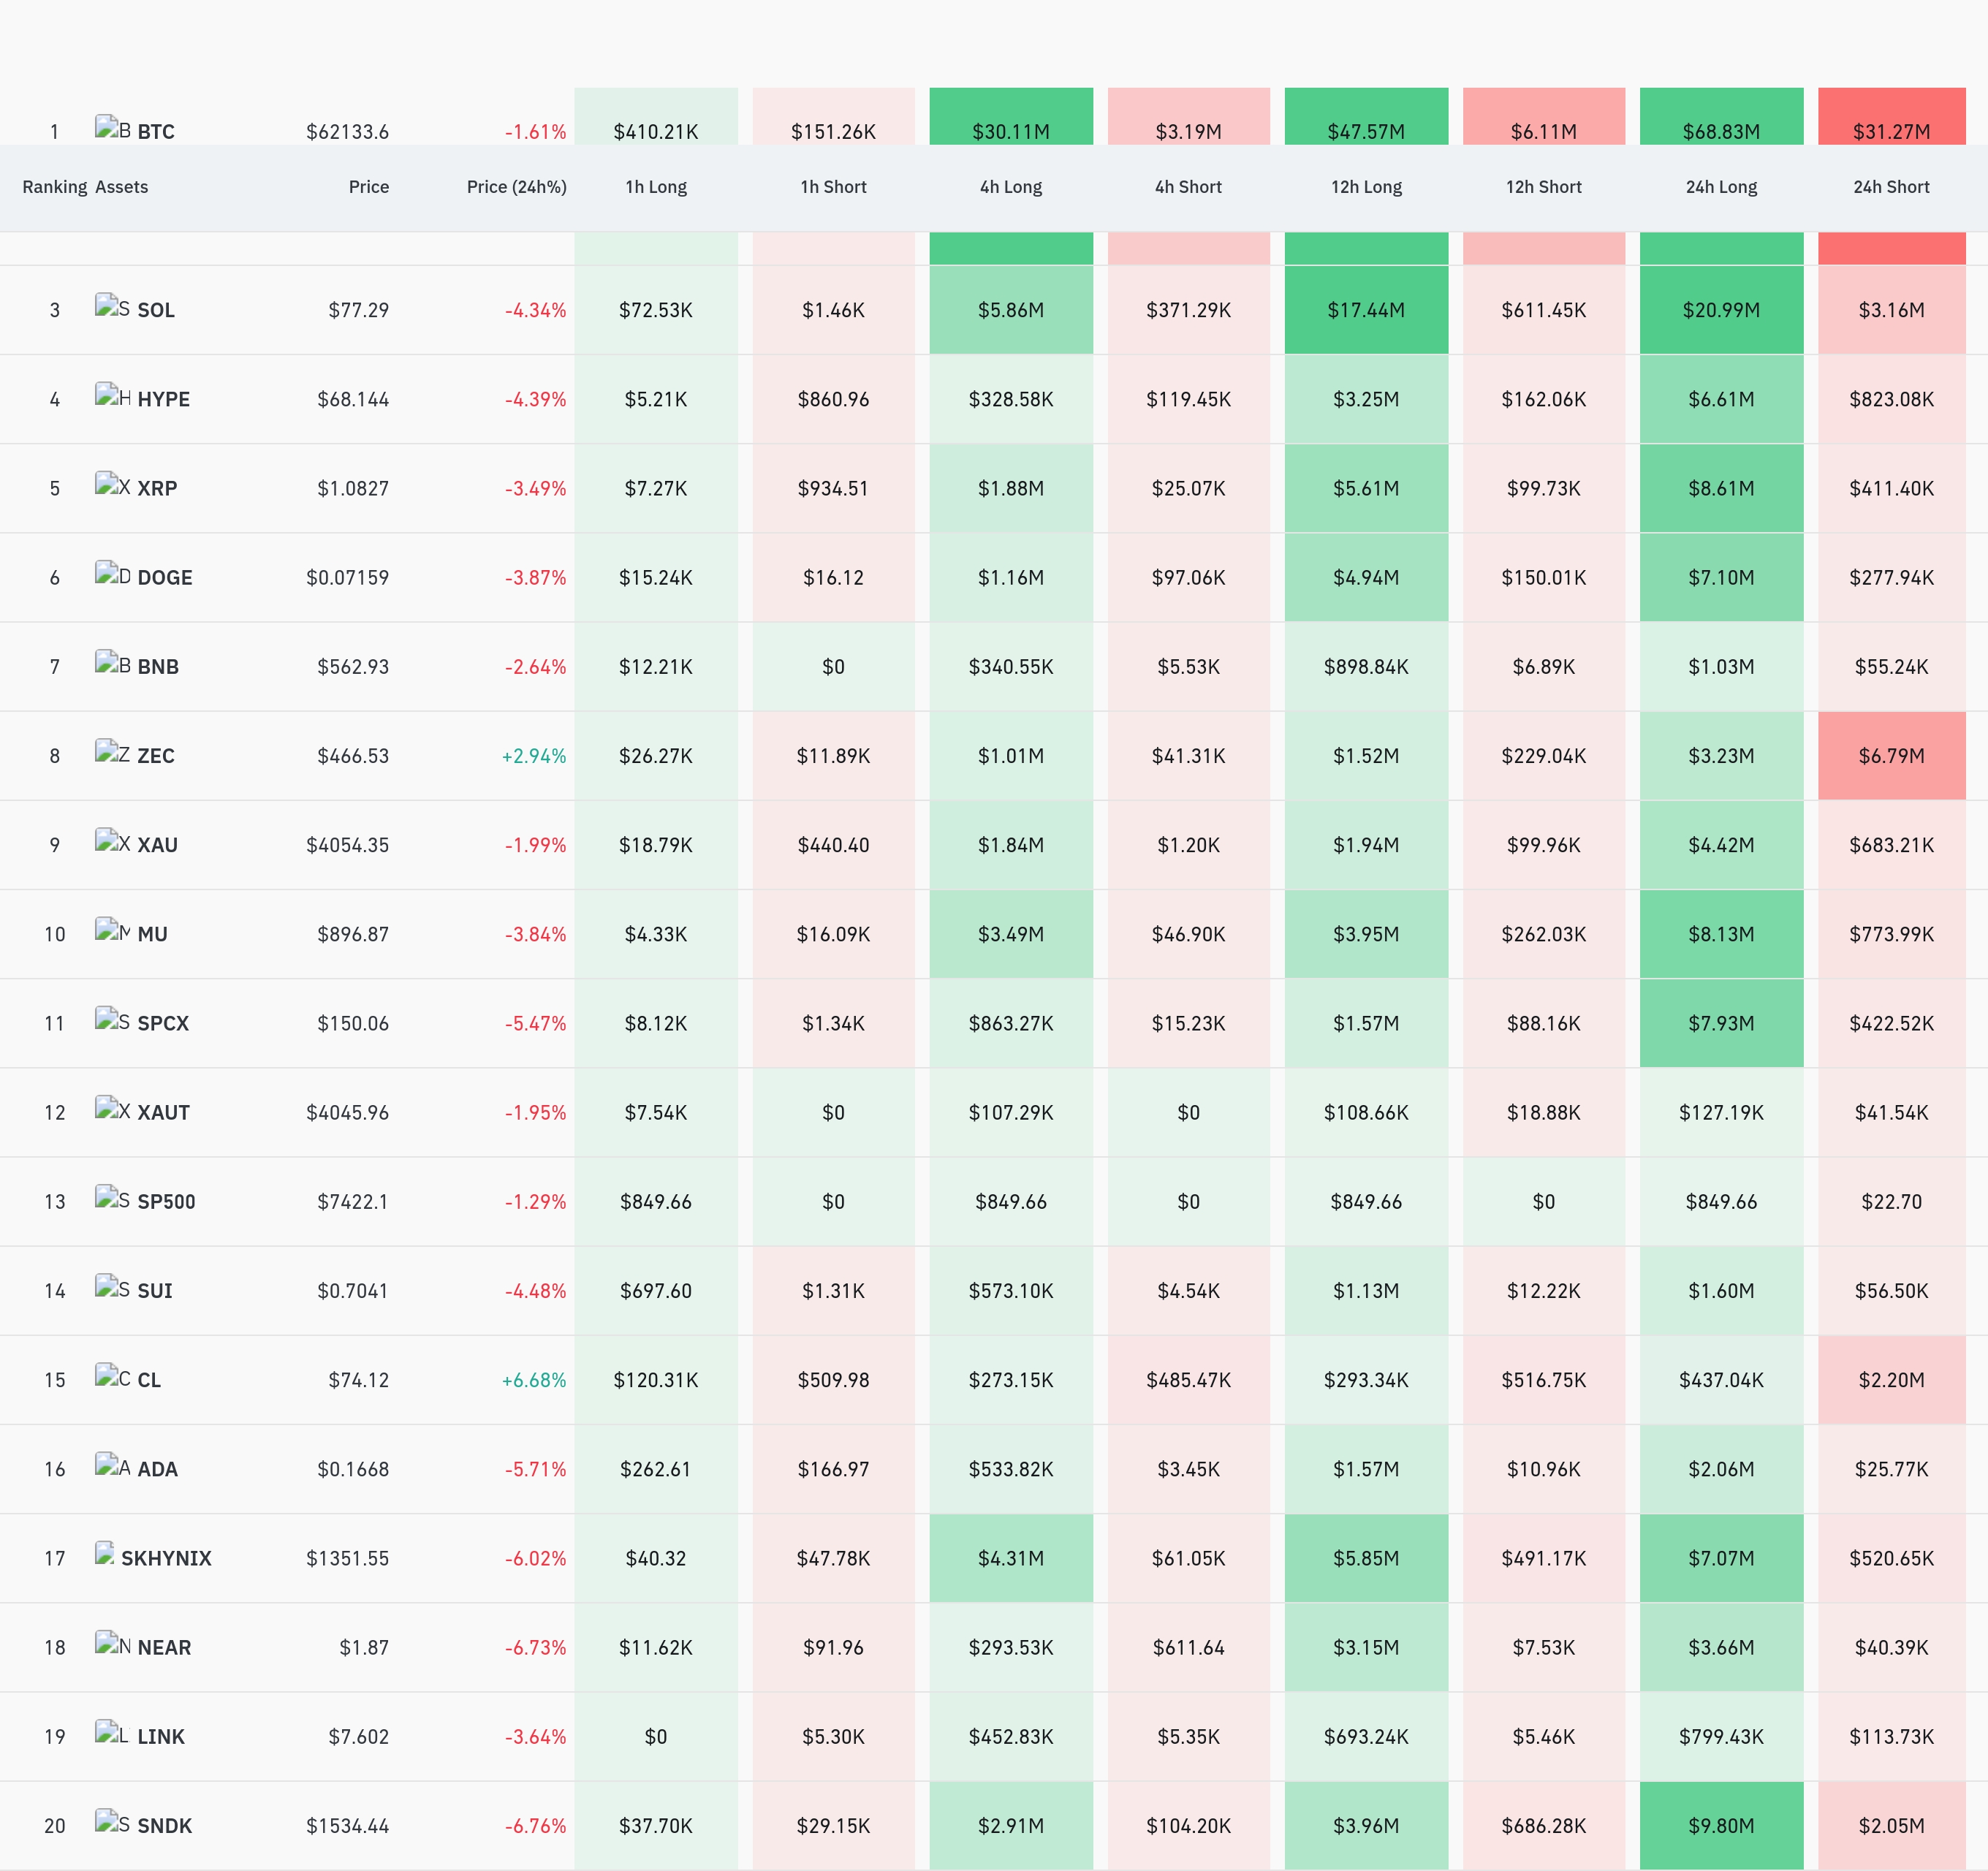The width and height of the screenshot is (1988, 1871).
Task: Click the DOGE asset icon
Action: [112, 574]
